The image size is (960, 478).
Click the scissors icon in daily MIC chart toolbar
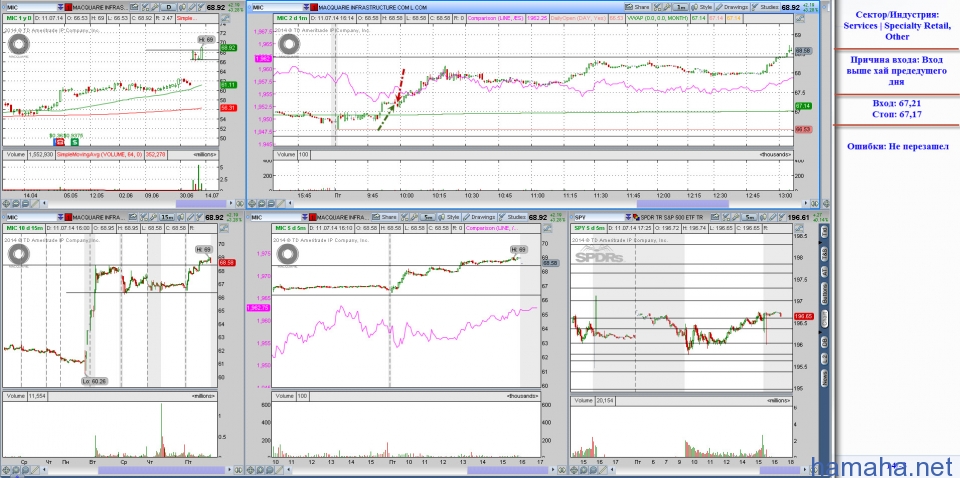pyautogui.click(x=145, y=7)
